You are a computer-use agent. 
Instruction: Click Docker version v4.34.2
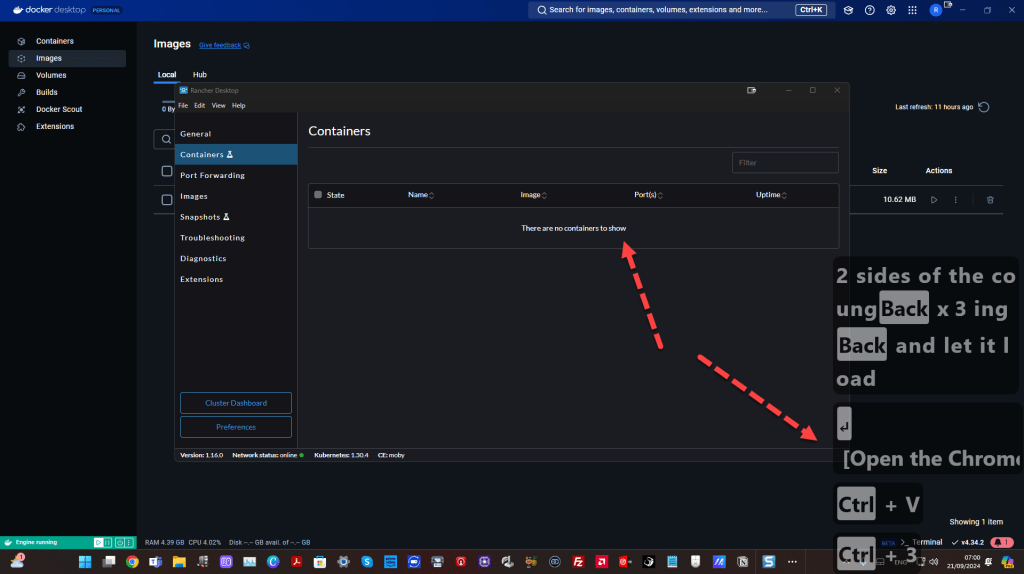click(968, 542)
